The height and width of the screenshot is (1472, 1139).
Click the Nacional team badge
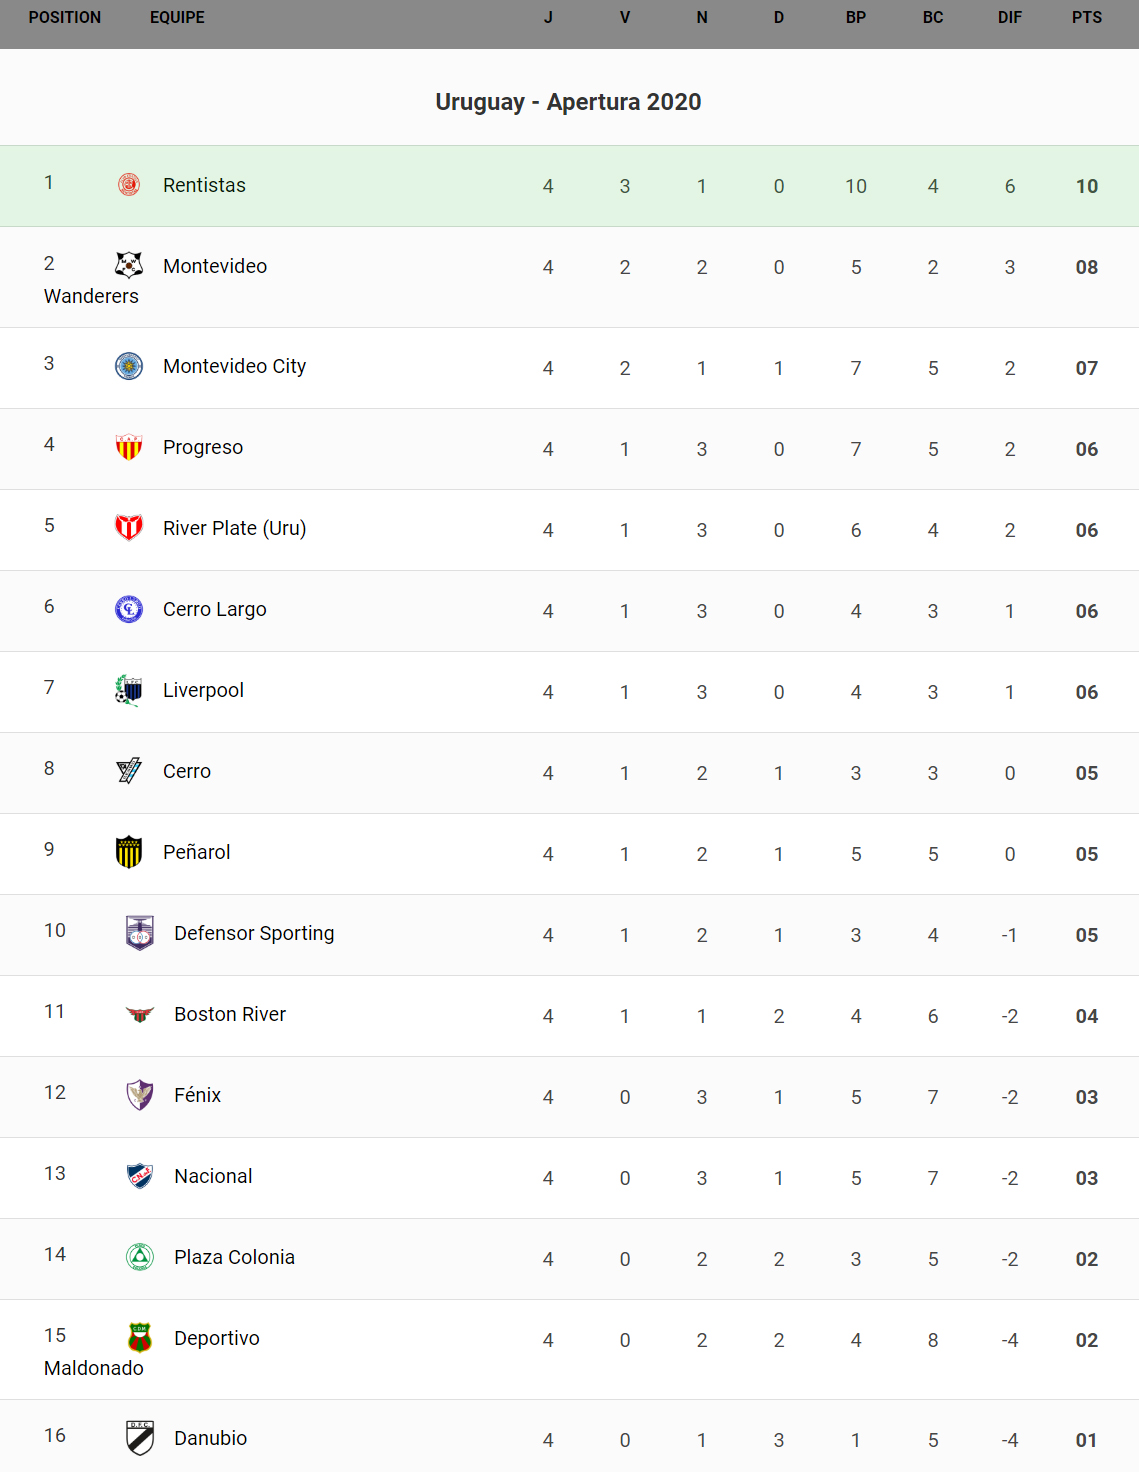tap(140, 1176)
